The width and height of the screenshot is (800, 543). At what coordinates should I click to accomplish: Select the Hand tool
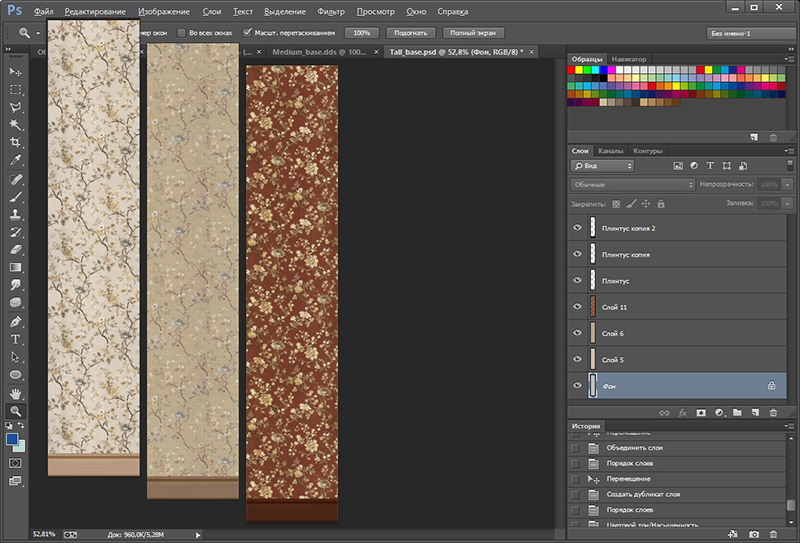15,392
